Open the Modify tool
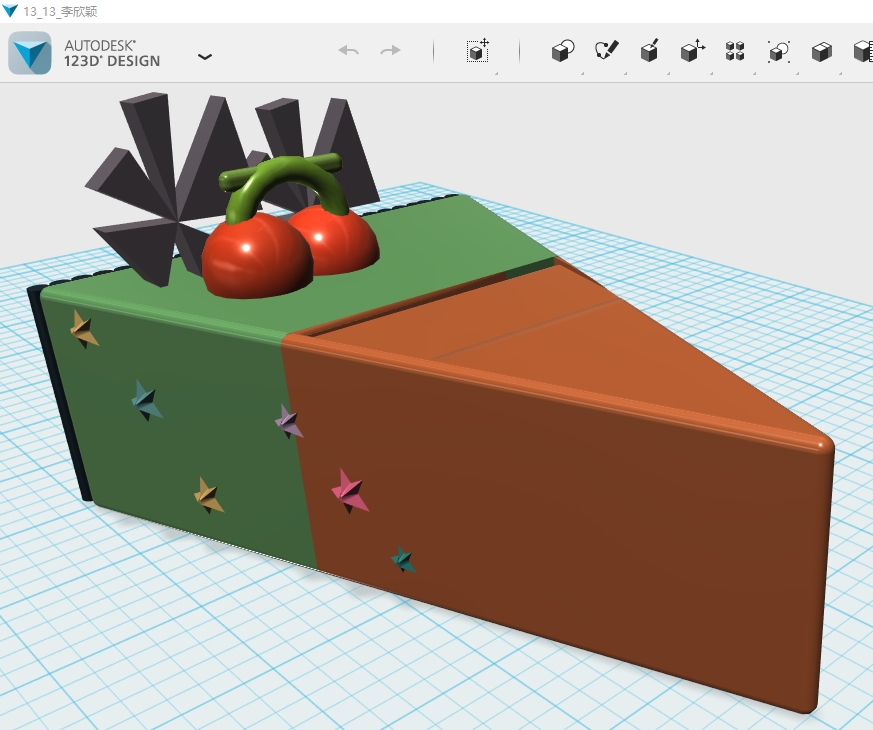Screen dimensions: 873x730 pyautogui.click(x=693, y=51)
